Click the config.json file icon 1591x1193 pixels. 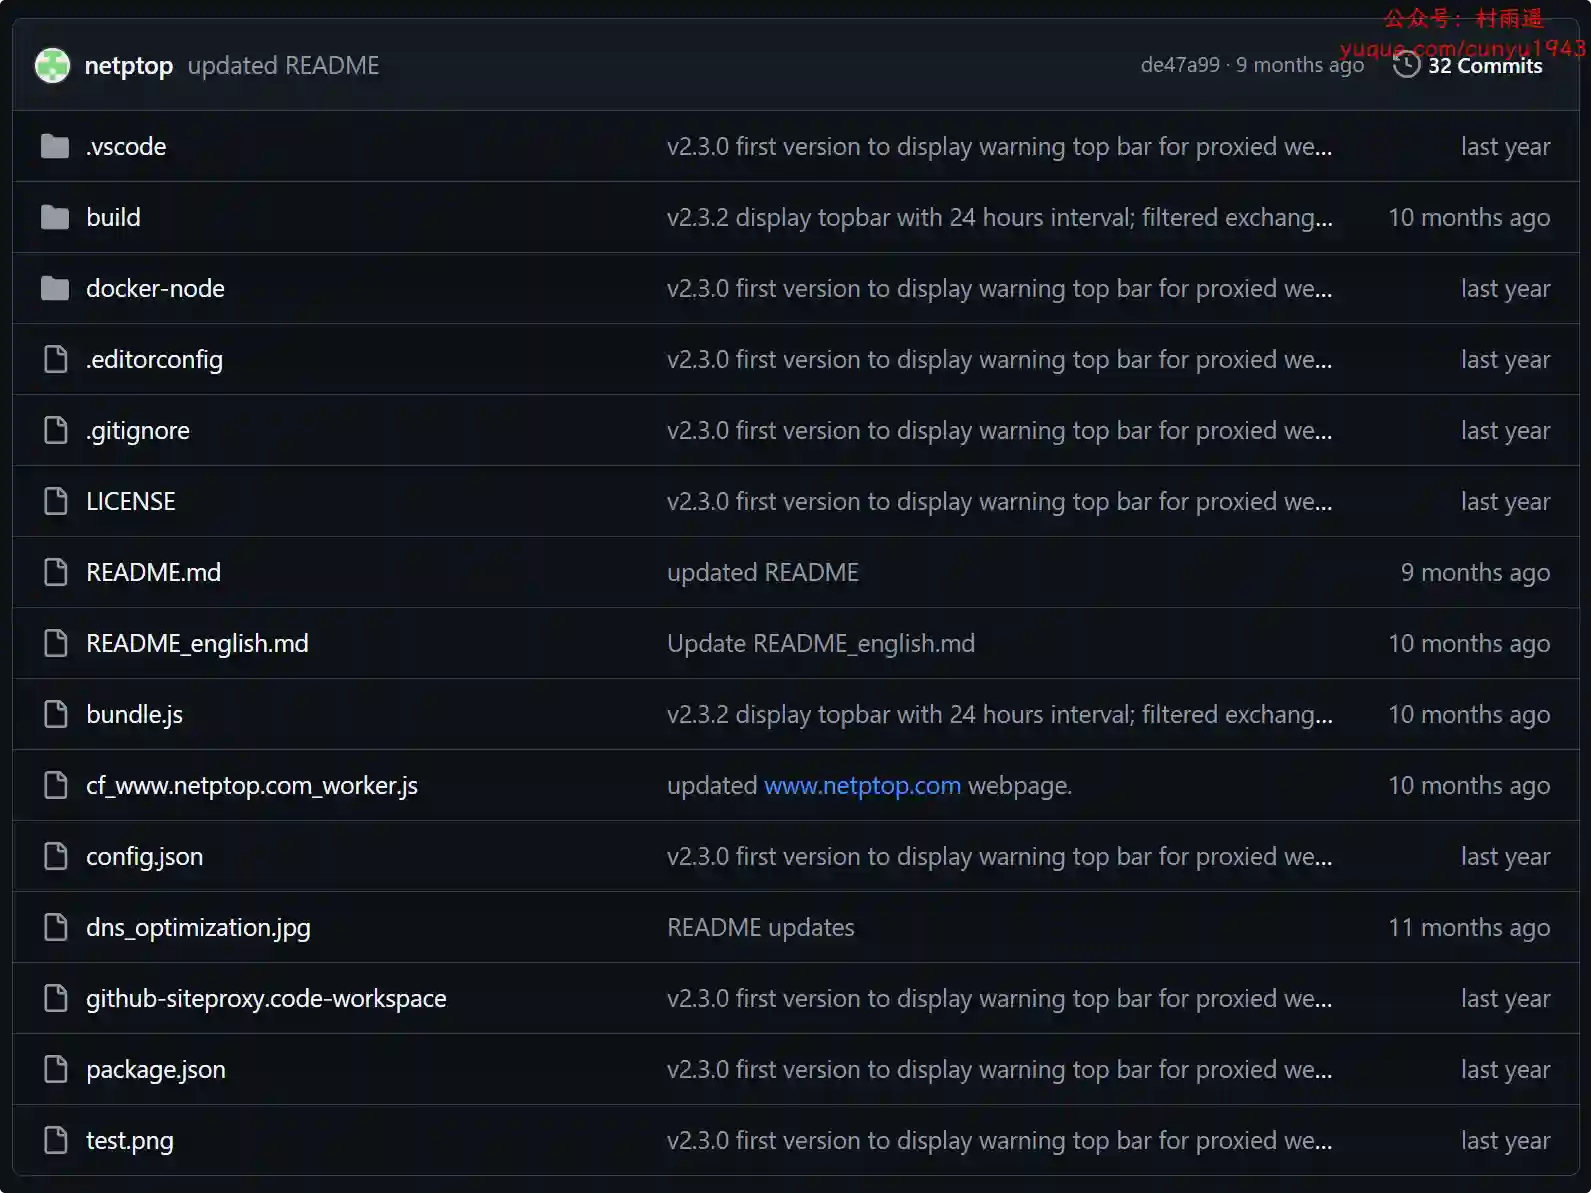click(56, 856)
